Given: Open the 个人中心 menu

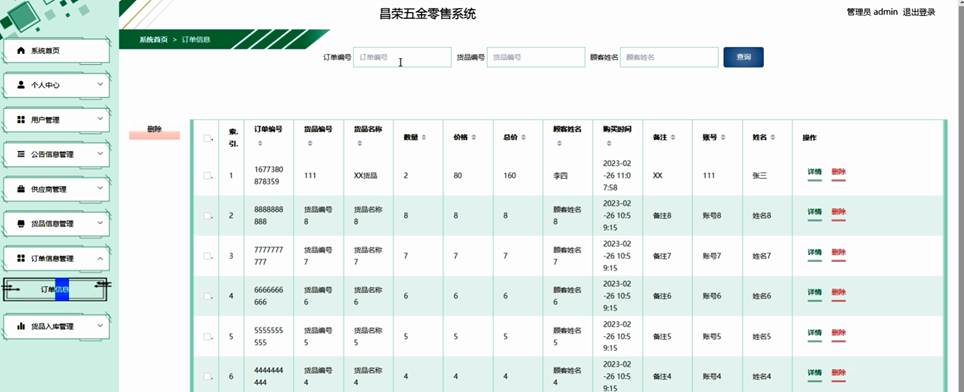Looking at the screenshot, I should click(56, 85).
